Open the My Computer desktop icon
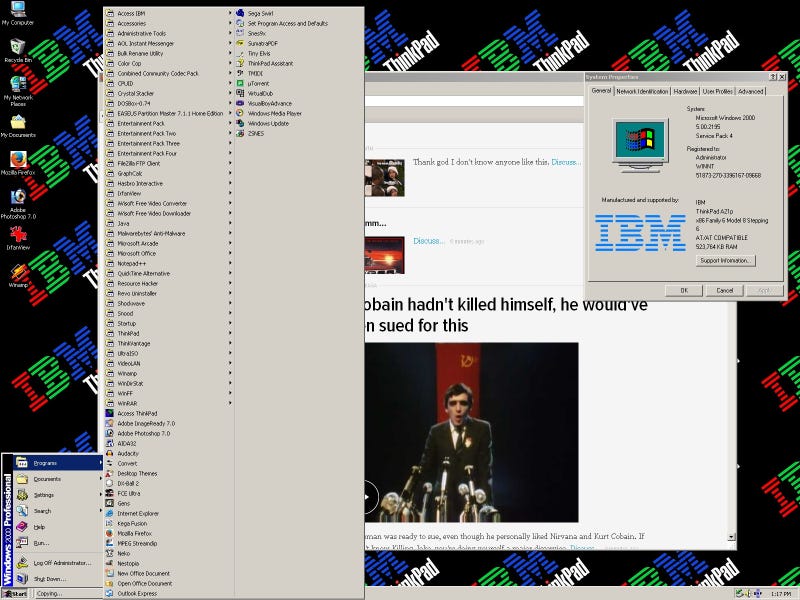 coord(18,13)
